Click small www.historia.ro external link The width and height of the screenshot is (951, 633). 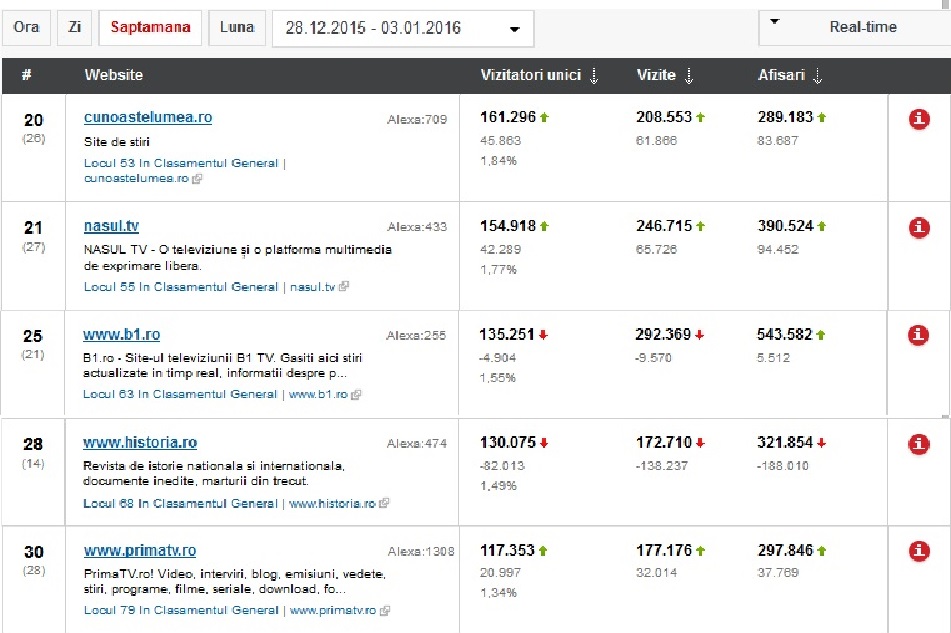click(332, 503)
